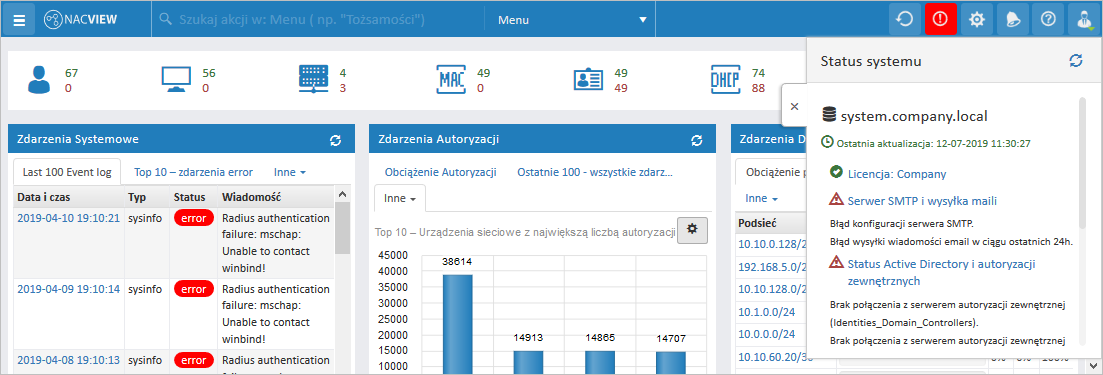Select the Last 100 Event log tab
The image size is (1103, 375).
(x=67, y=171)
